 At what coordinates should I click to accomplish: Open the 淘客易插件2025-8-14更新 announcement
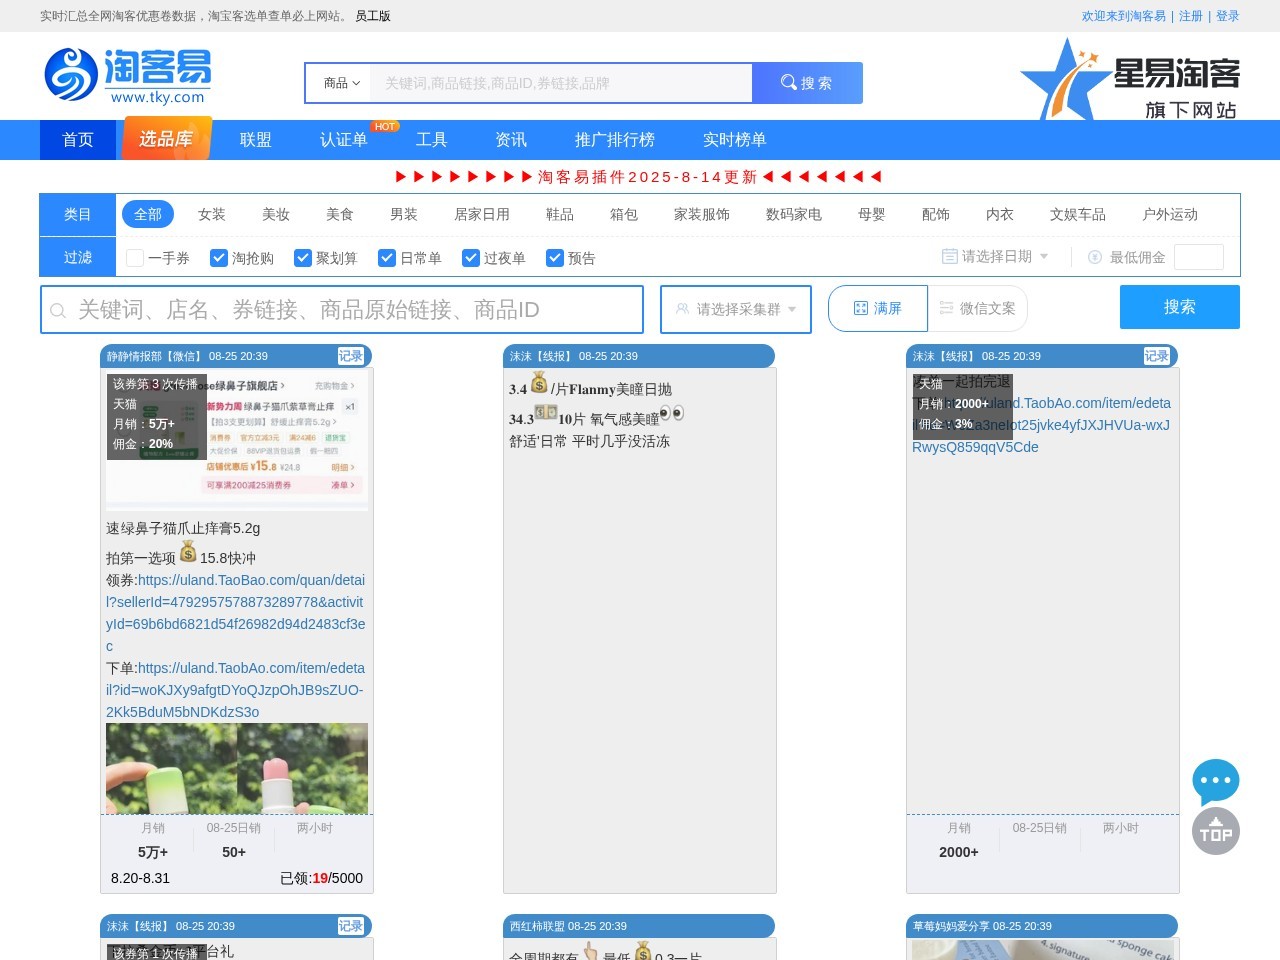(640, 177)
